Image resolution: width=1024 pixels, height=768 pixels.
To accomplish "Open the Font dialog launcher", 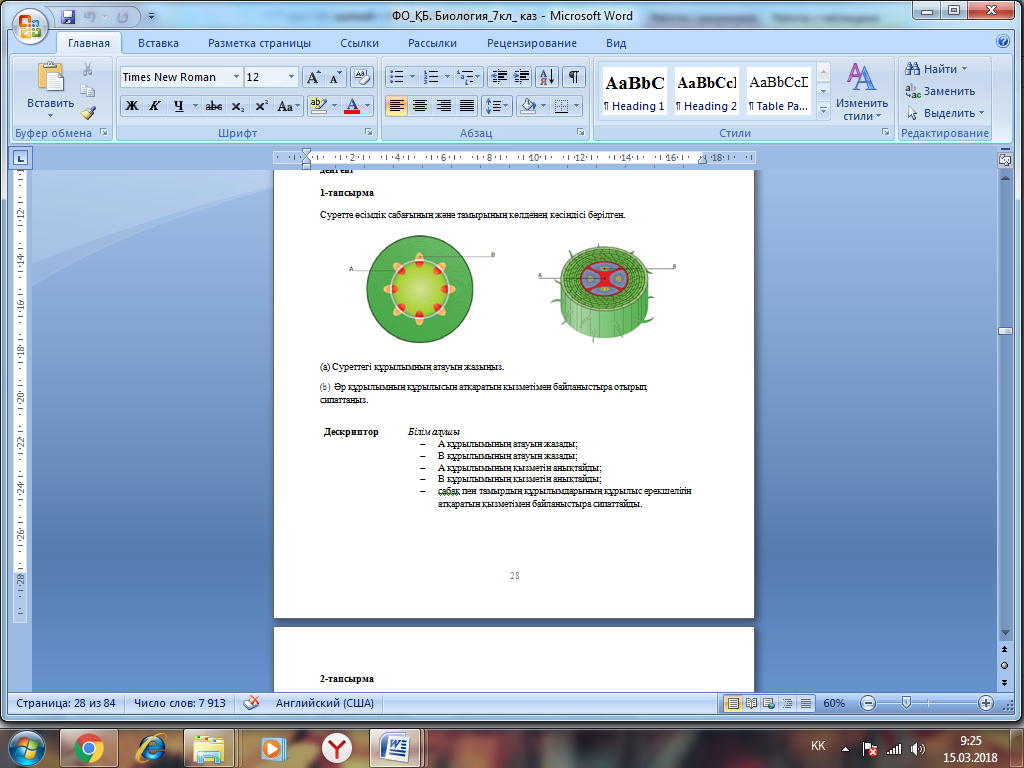I will pos(369,132).
